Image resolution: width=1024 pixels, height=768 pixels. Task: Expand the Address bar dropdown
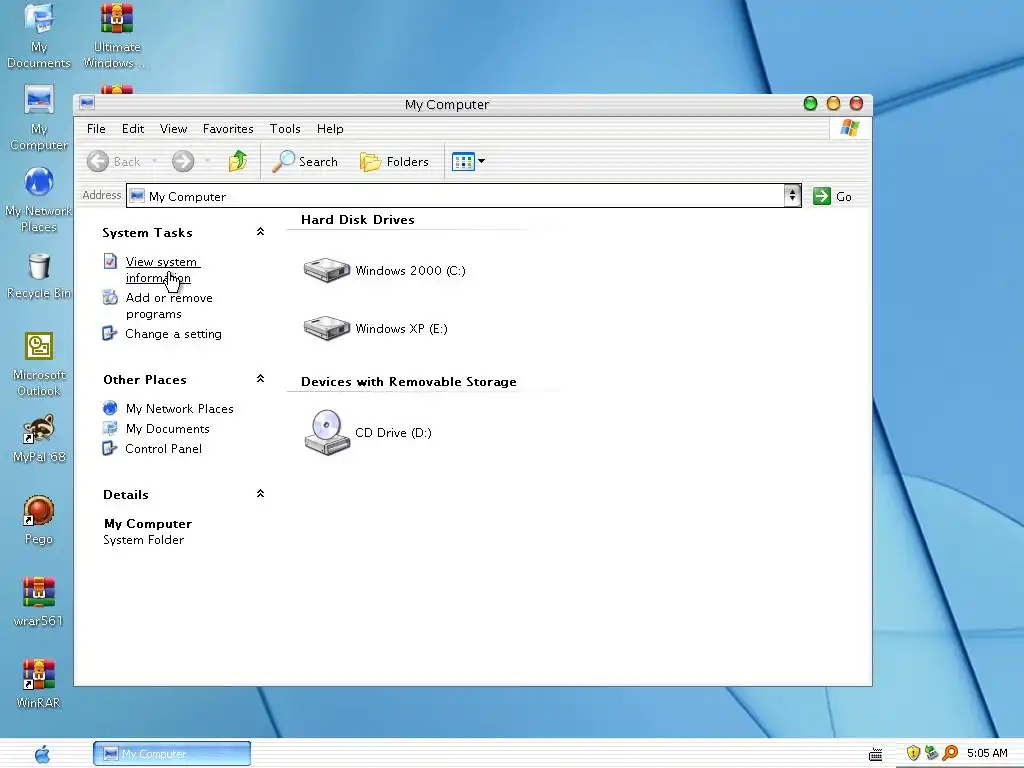point(792,195)
